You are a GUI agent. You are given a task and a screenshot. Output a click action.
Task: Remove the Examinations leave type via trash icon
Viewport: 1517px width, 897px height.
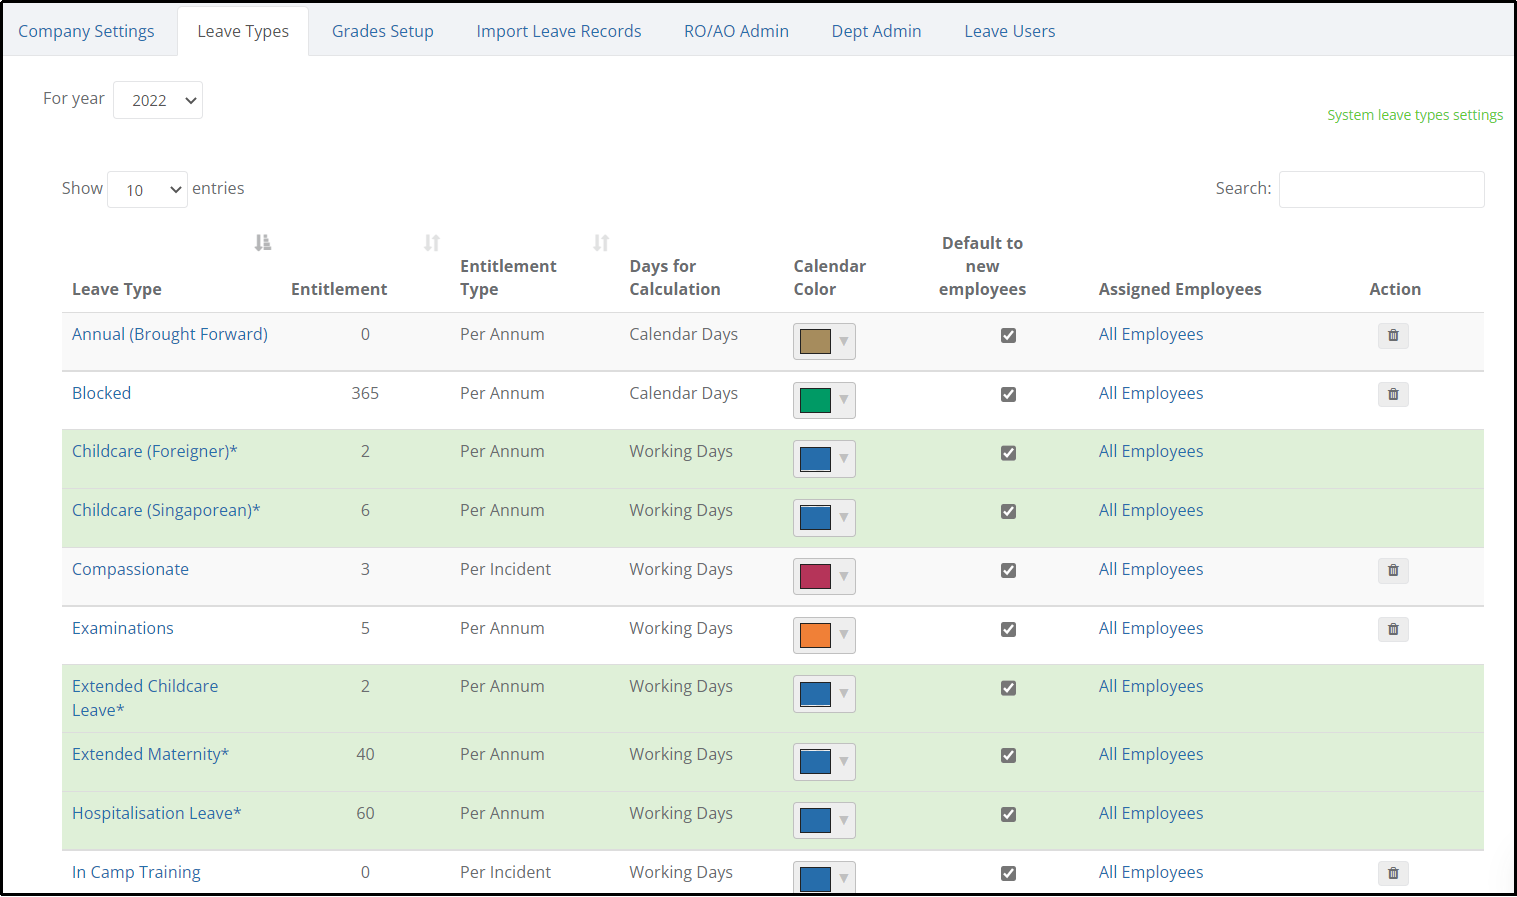click(1393, 630)
